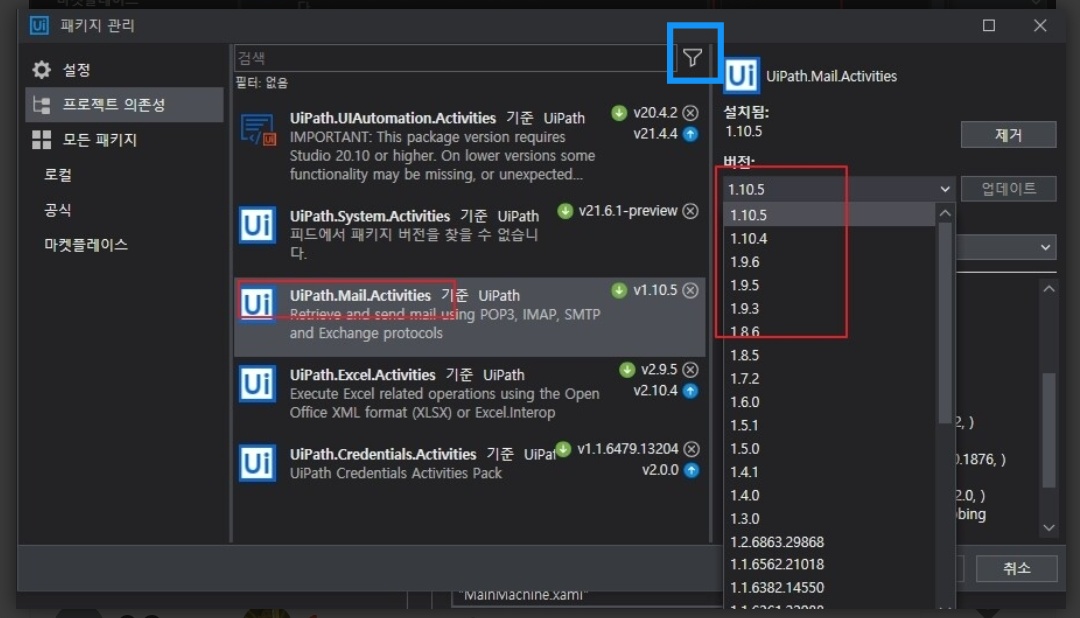The height and width of the screenshot is (618, 1080).
Task: Click the UiPath.Excel.Activities package logo
Action: coord(258,383)
